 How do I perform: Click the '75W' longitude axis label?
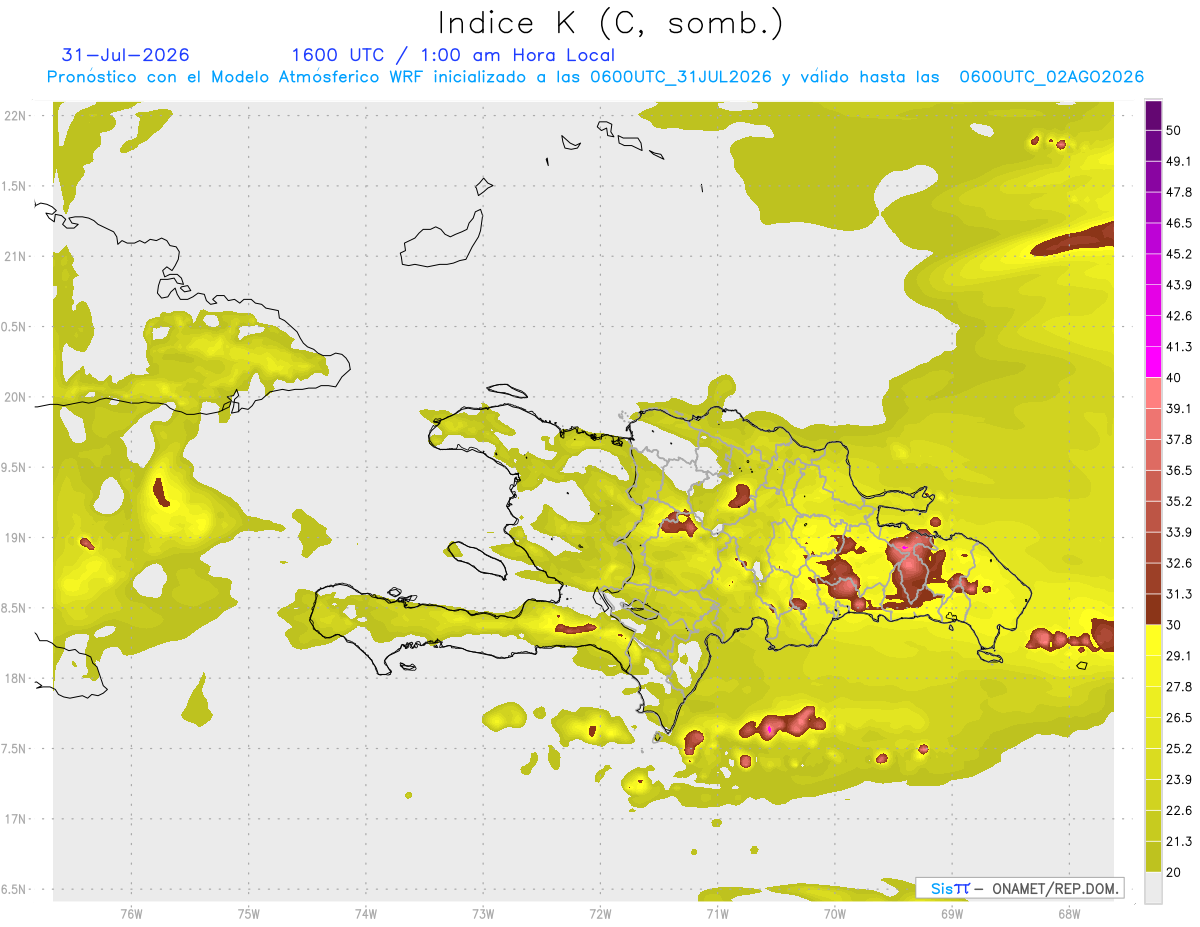(249, 913)
